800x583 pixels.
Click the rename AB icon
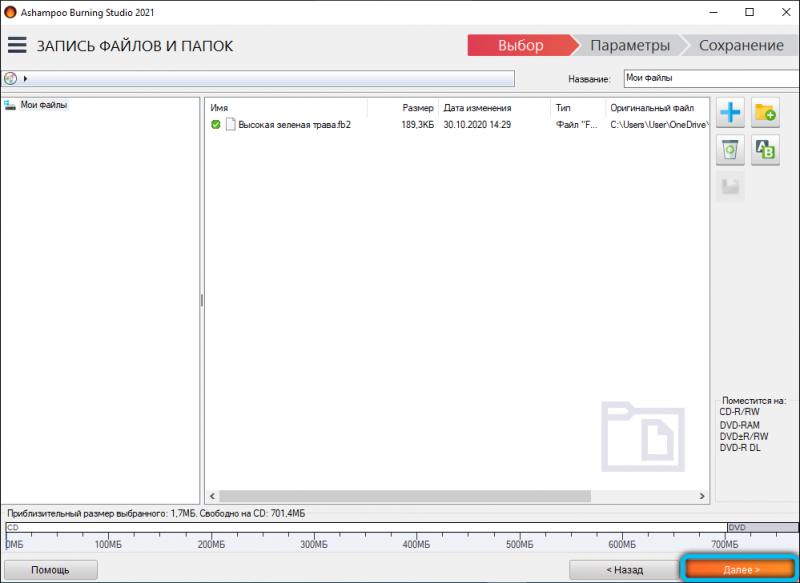765,150
